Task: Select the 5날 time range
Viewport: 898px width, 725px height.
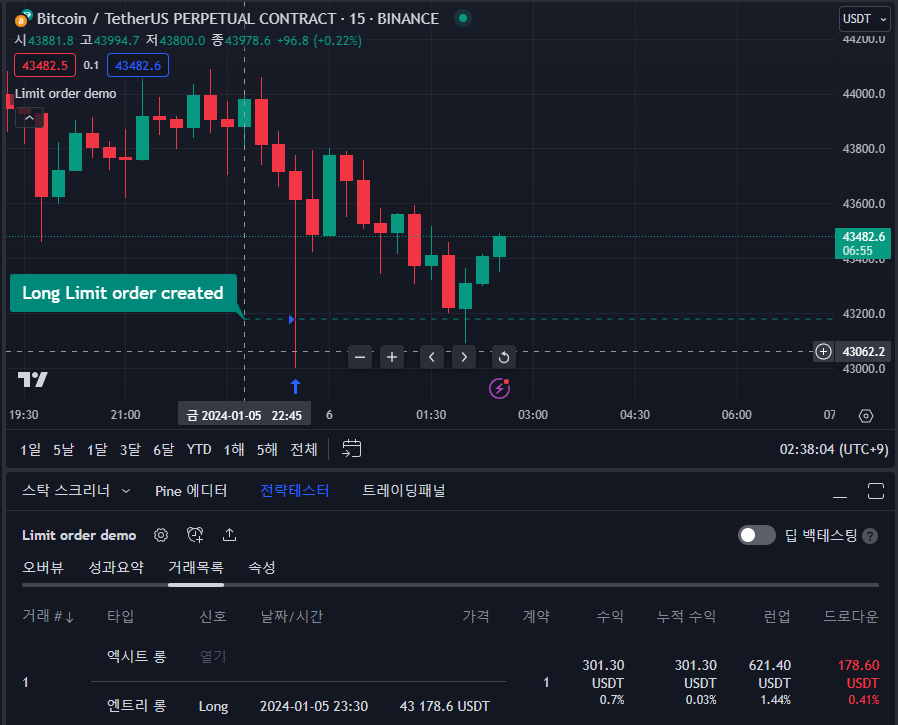Action: [64, 450]
